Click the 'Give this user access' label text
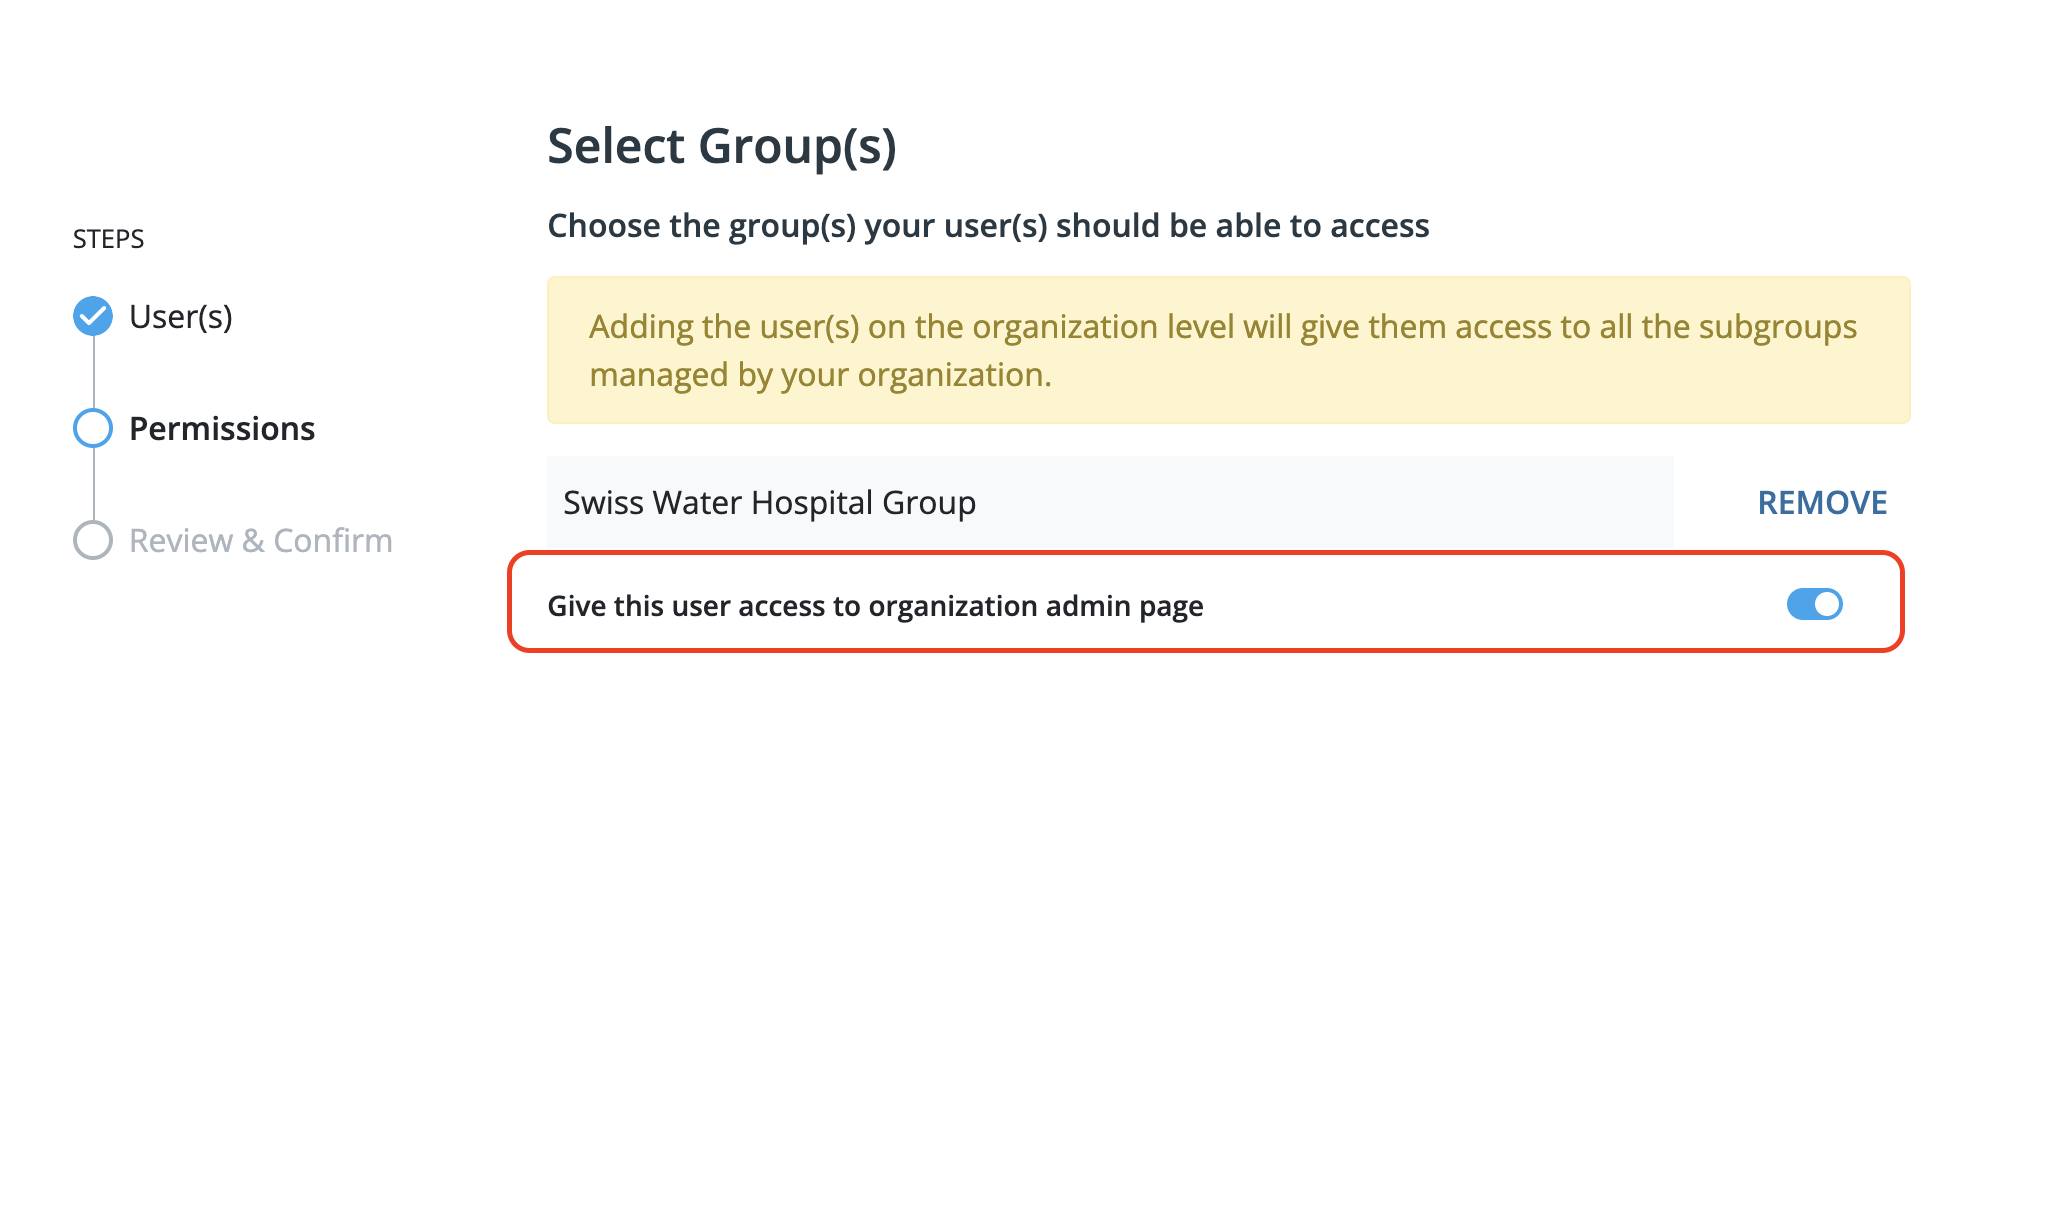The image size is (2060, 1220). [x=875, y=606]
